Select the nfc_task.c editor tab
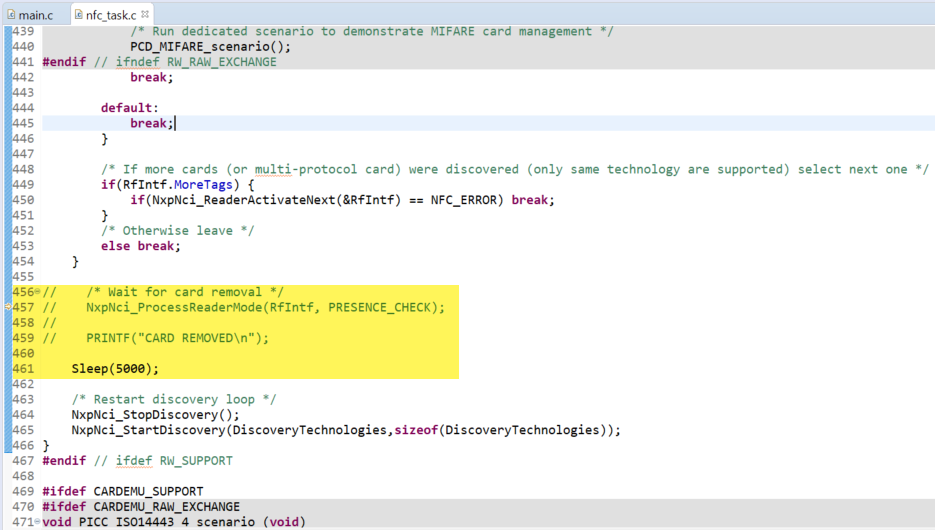935x530 pixels. click(x=111, y=14)
